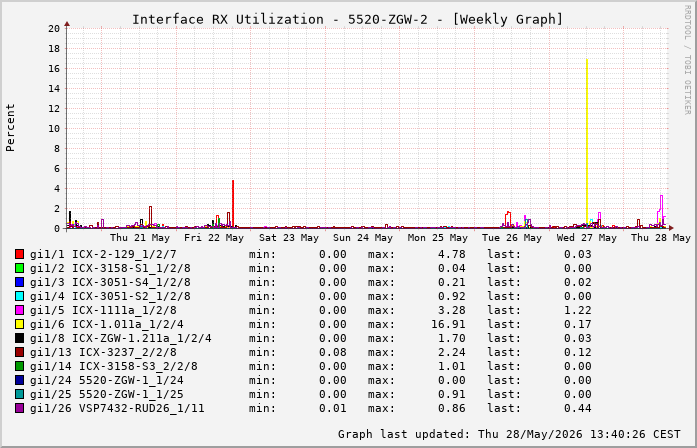The image size is (697, 448).
Task: Select legend text gi1/5 ICX-1111a_1/2/8
Action: (x=103, y=311)
